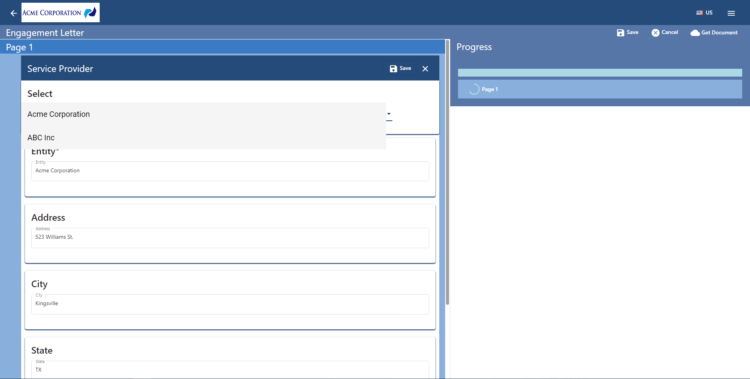Save the Engagement Letter from top toolbar
The image size is (750, 379).
click(628, 33)
